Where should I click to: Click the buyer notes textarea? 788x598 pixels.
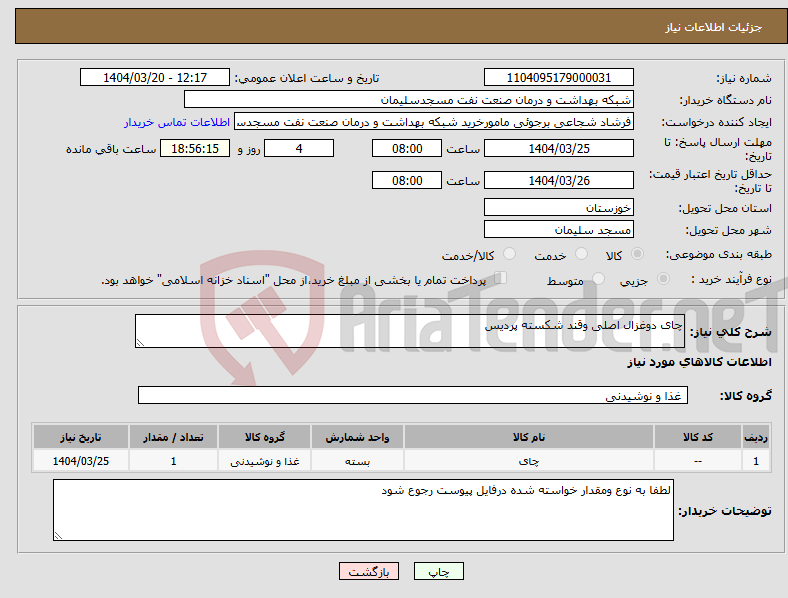pyautogui.click(x=363, y=510)
